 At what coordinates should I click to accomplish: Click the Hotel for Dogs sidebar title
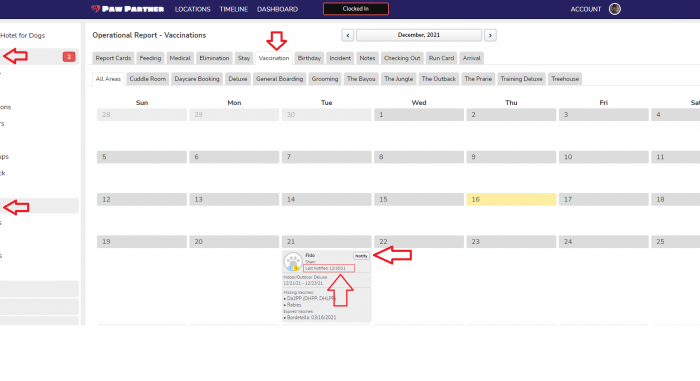coord(22,35)
